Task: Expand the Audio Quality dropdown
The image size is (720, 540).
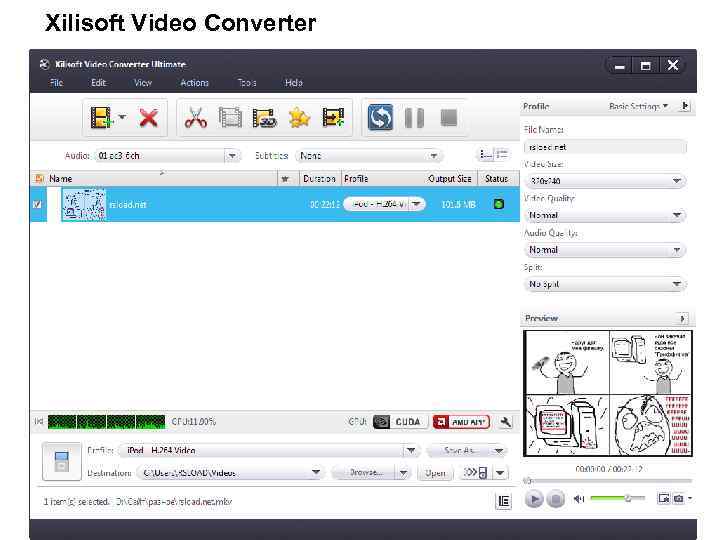Action: point(676,250)
